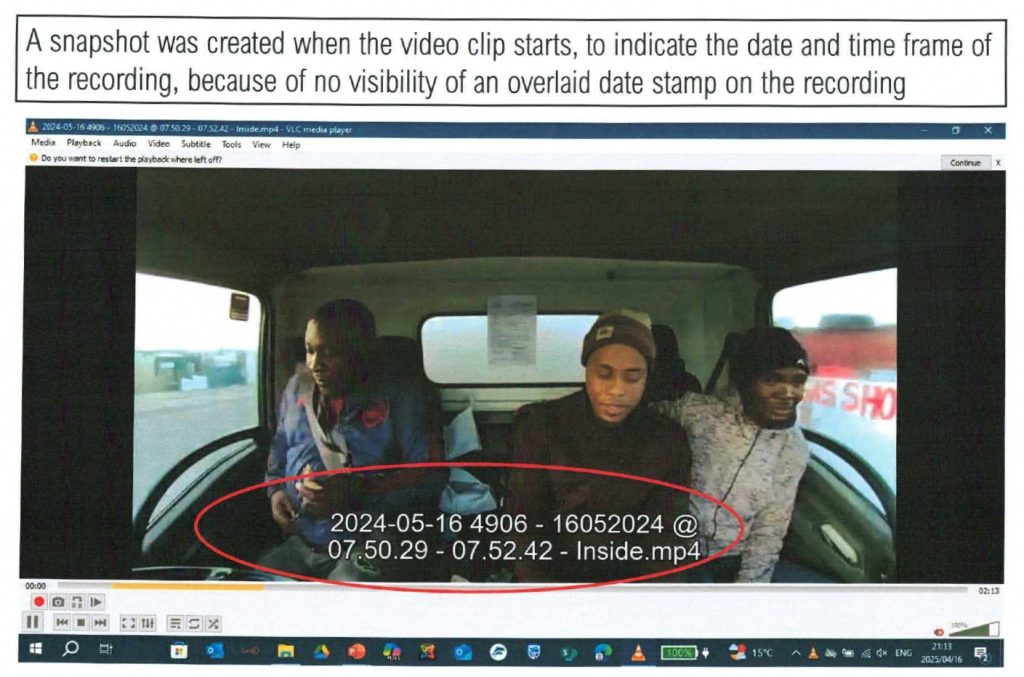
Task: Open the Subtitle menu
Action: tap(195, 144)
